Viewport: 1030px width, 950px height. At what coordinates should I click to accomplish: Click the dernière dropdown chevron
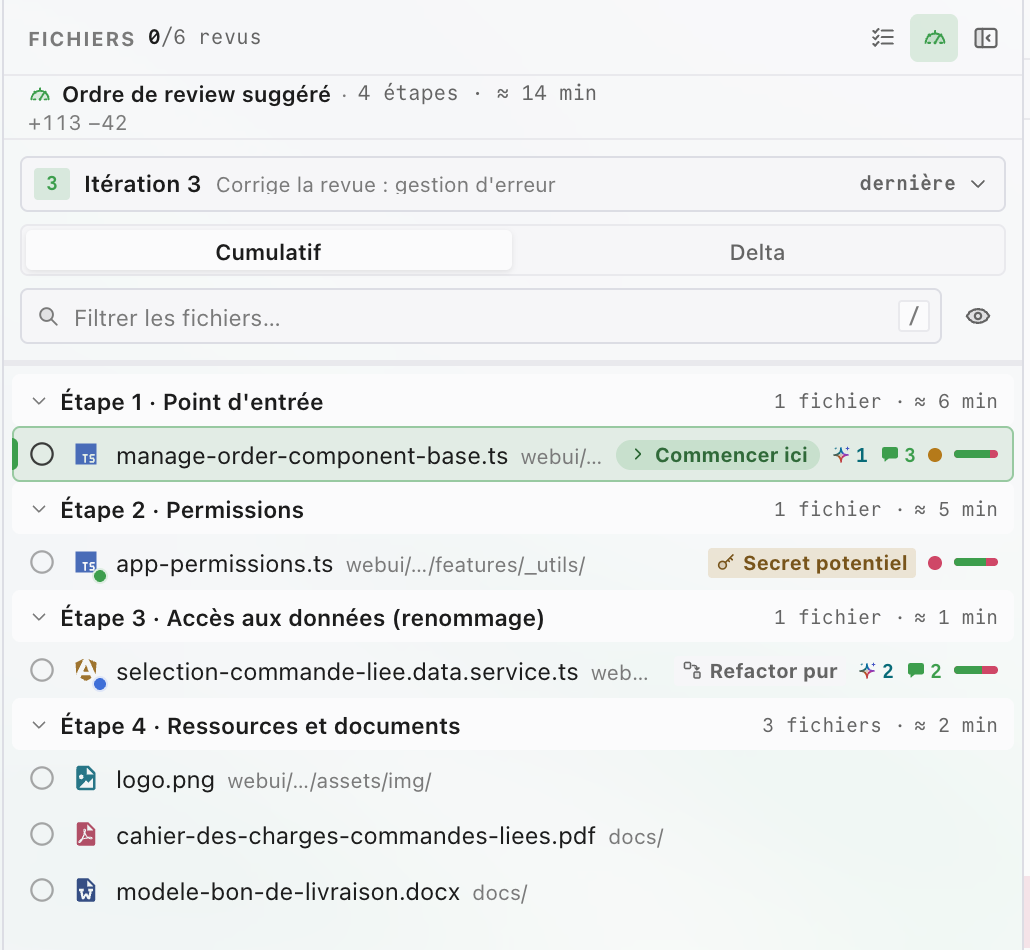(978, 184)
